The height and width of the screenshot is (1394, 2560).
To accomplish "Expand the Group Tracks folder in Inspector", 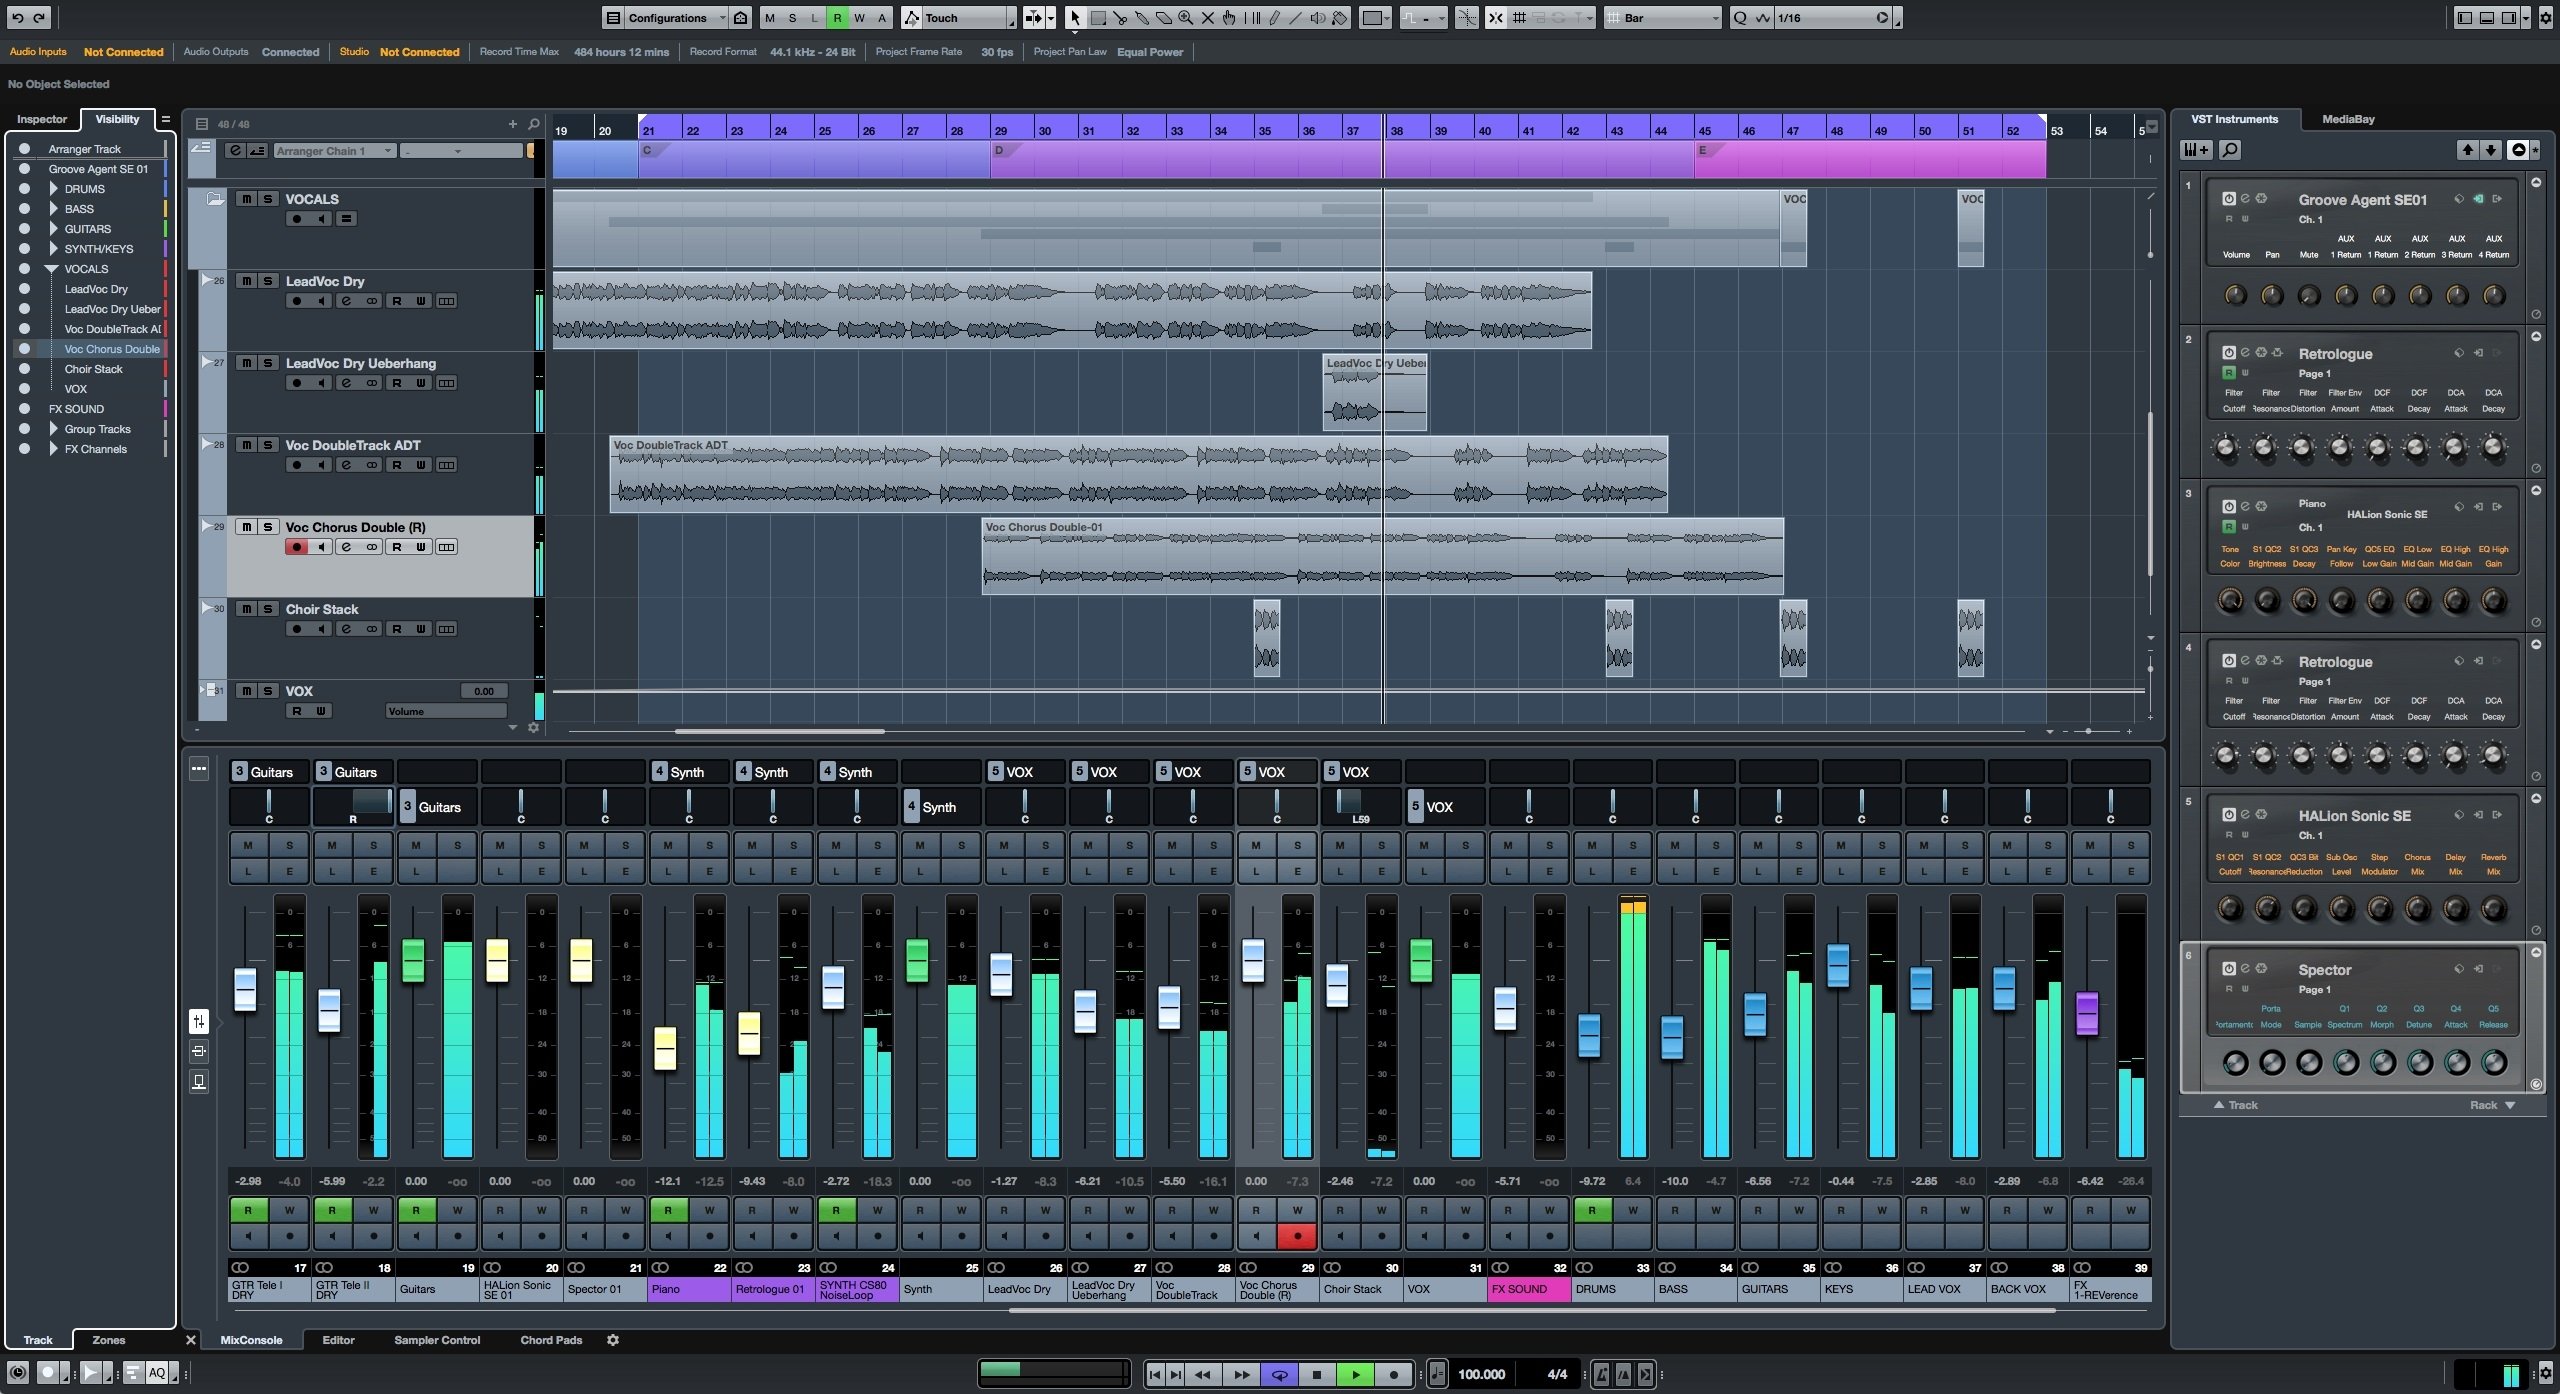I will pyautogui.click(x=51, y=427).
